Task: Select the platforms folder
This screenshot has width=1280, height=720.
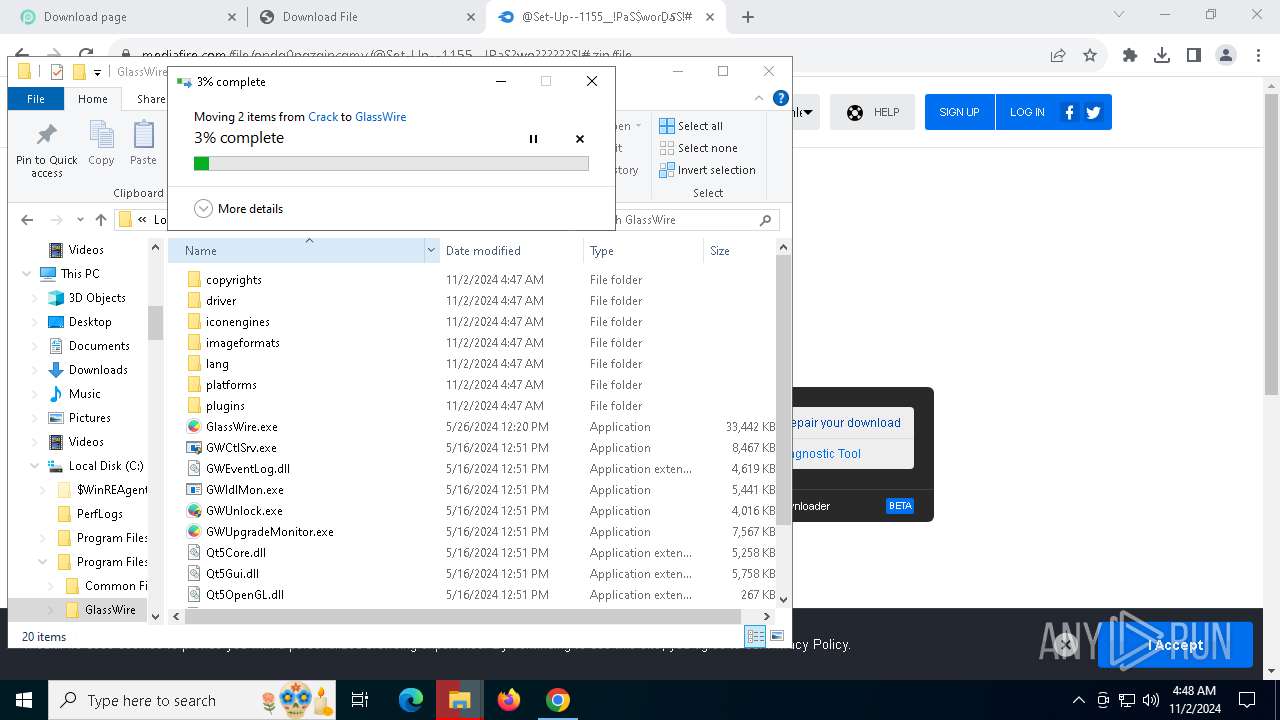Action: click(231, 385)
